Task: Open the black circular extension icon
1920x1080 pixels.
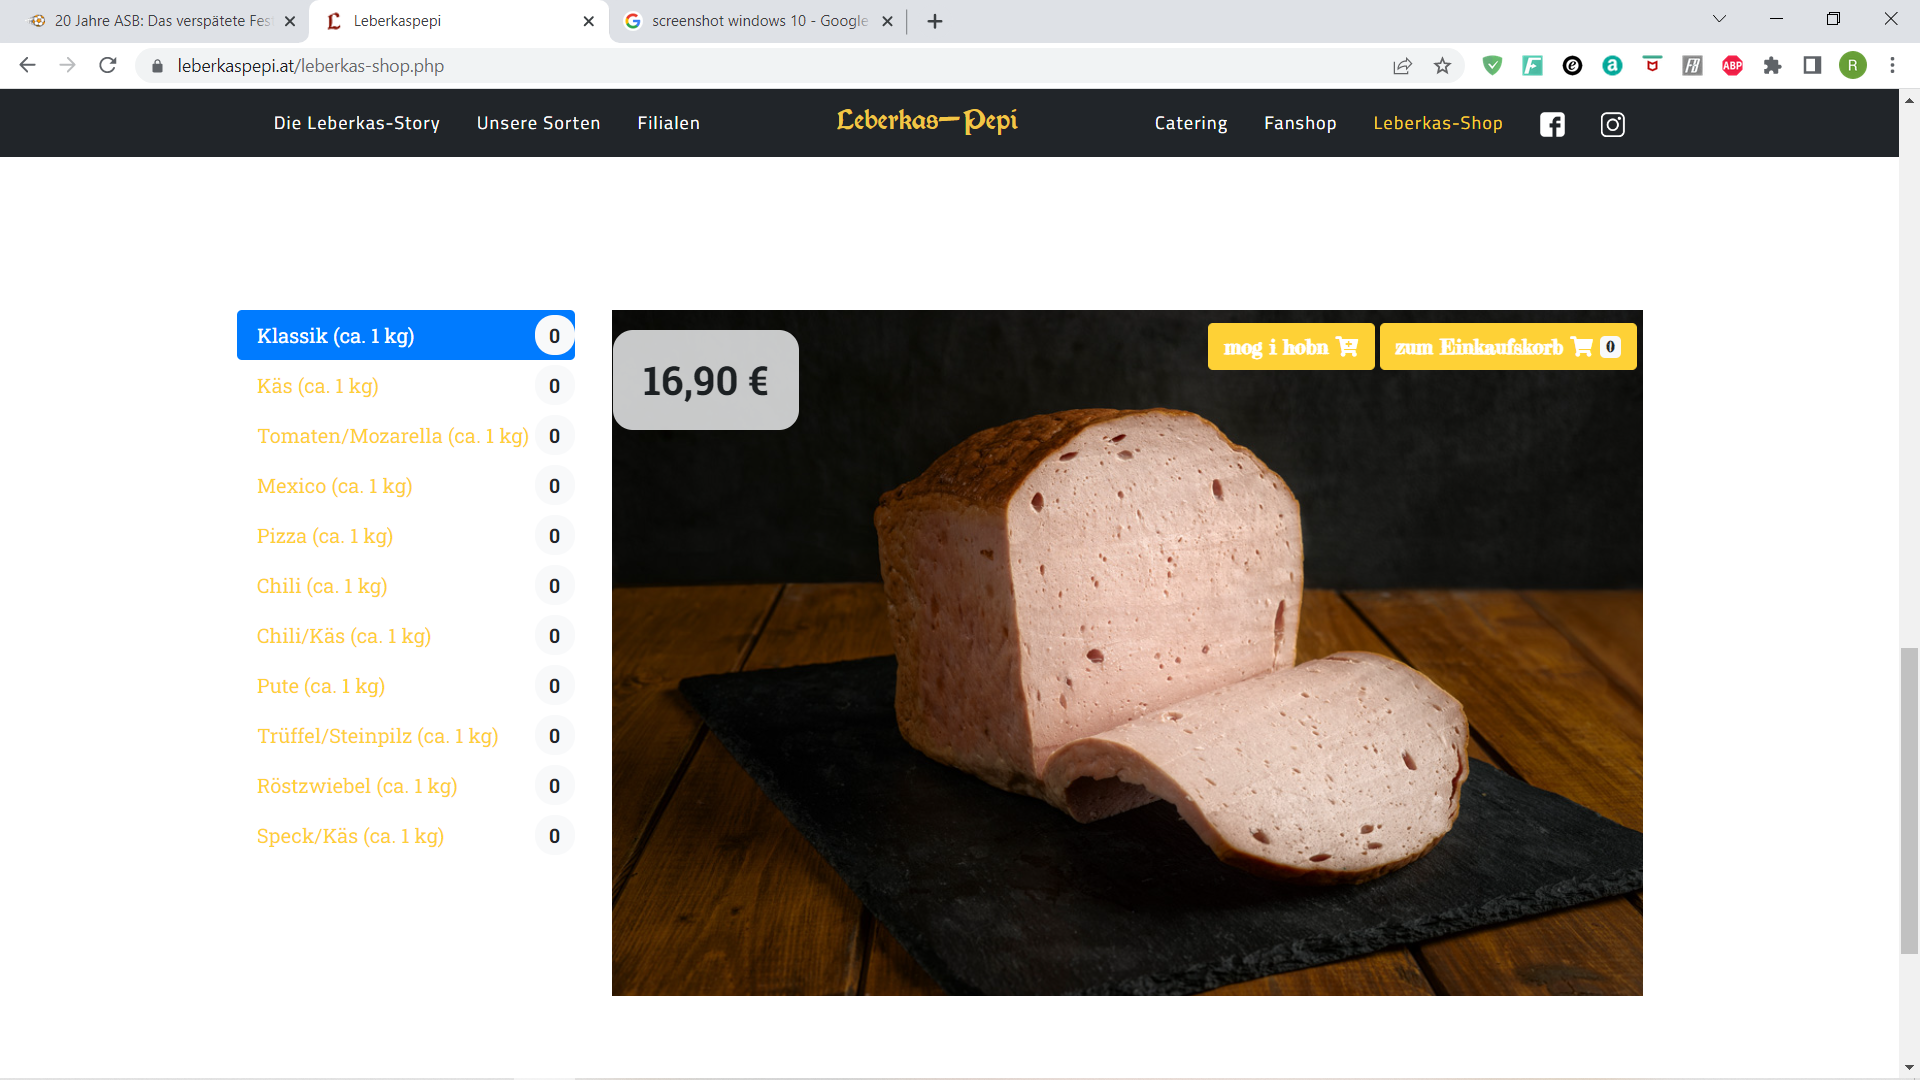Action: click(1572, 66)
